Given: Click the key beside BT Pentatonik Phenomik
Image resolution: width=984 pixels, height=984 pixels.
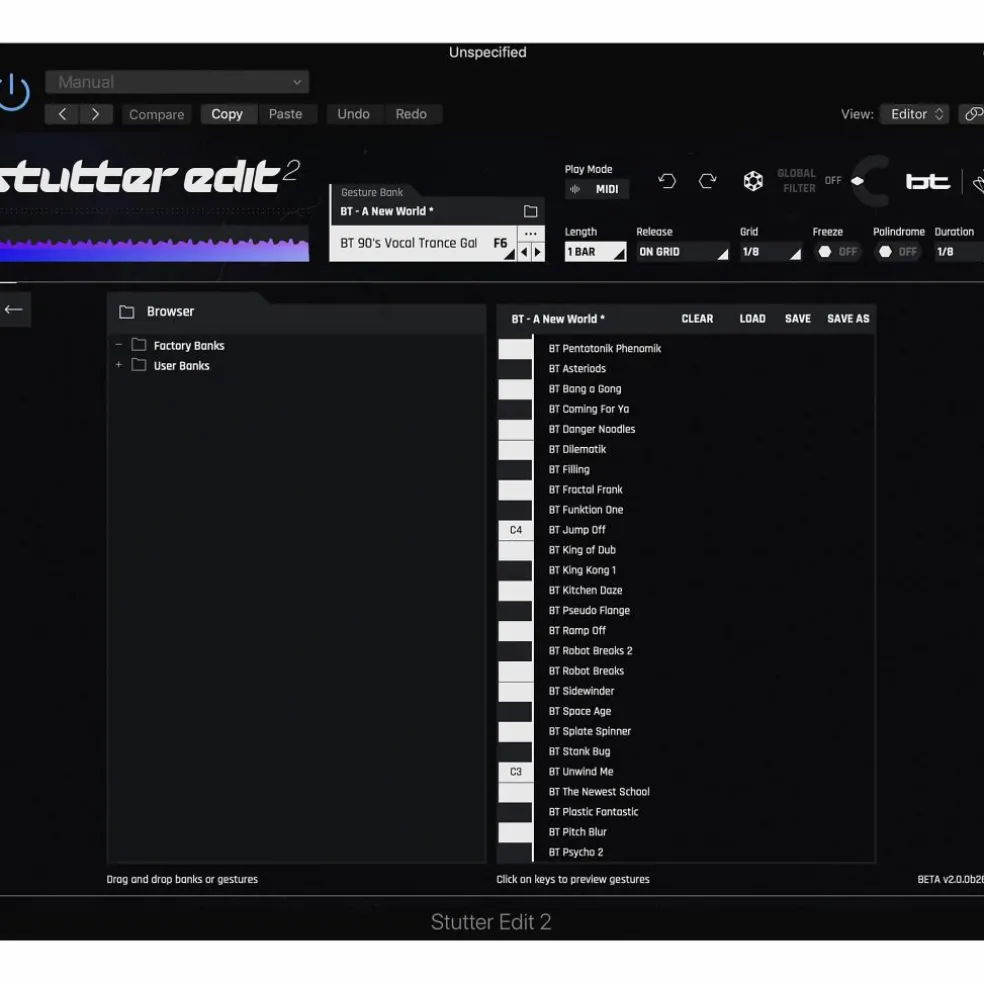Looking at the screenshot, I should click(x=516, y=349).
